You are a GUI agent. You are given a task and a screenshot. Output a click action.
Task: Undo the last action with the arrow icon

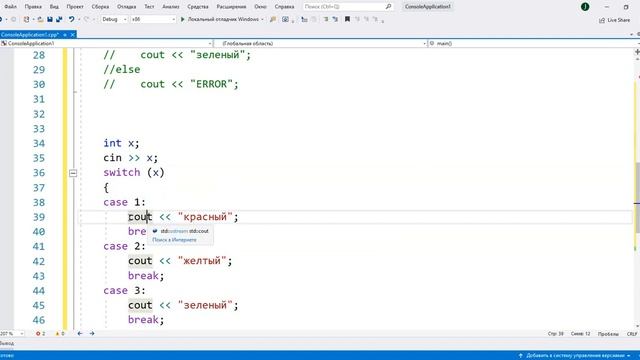[x=71, y=19]
